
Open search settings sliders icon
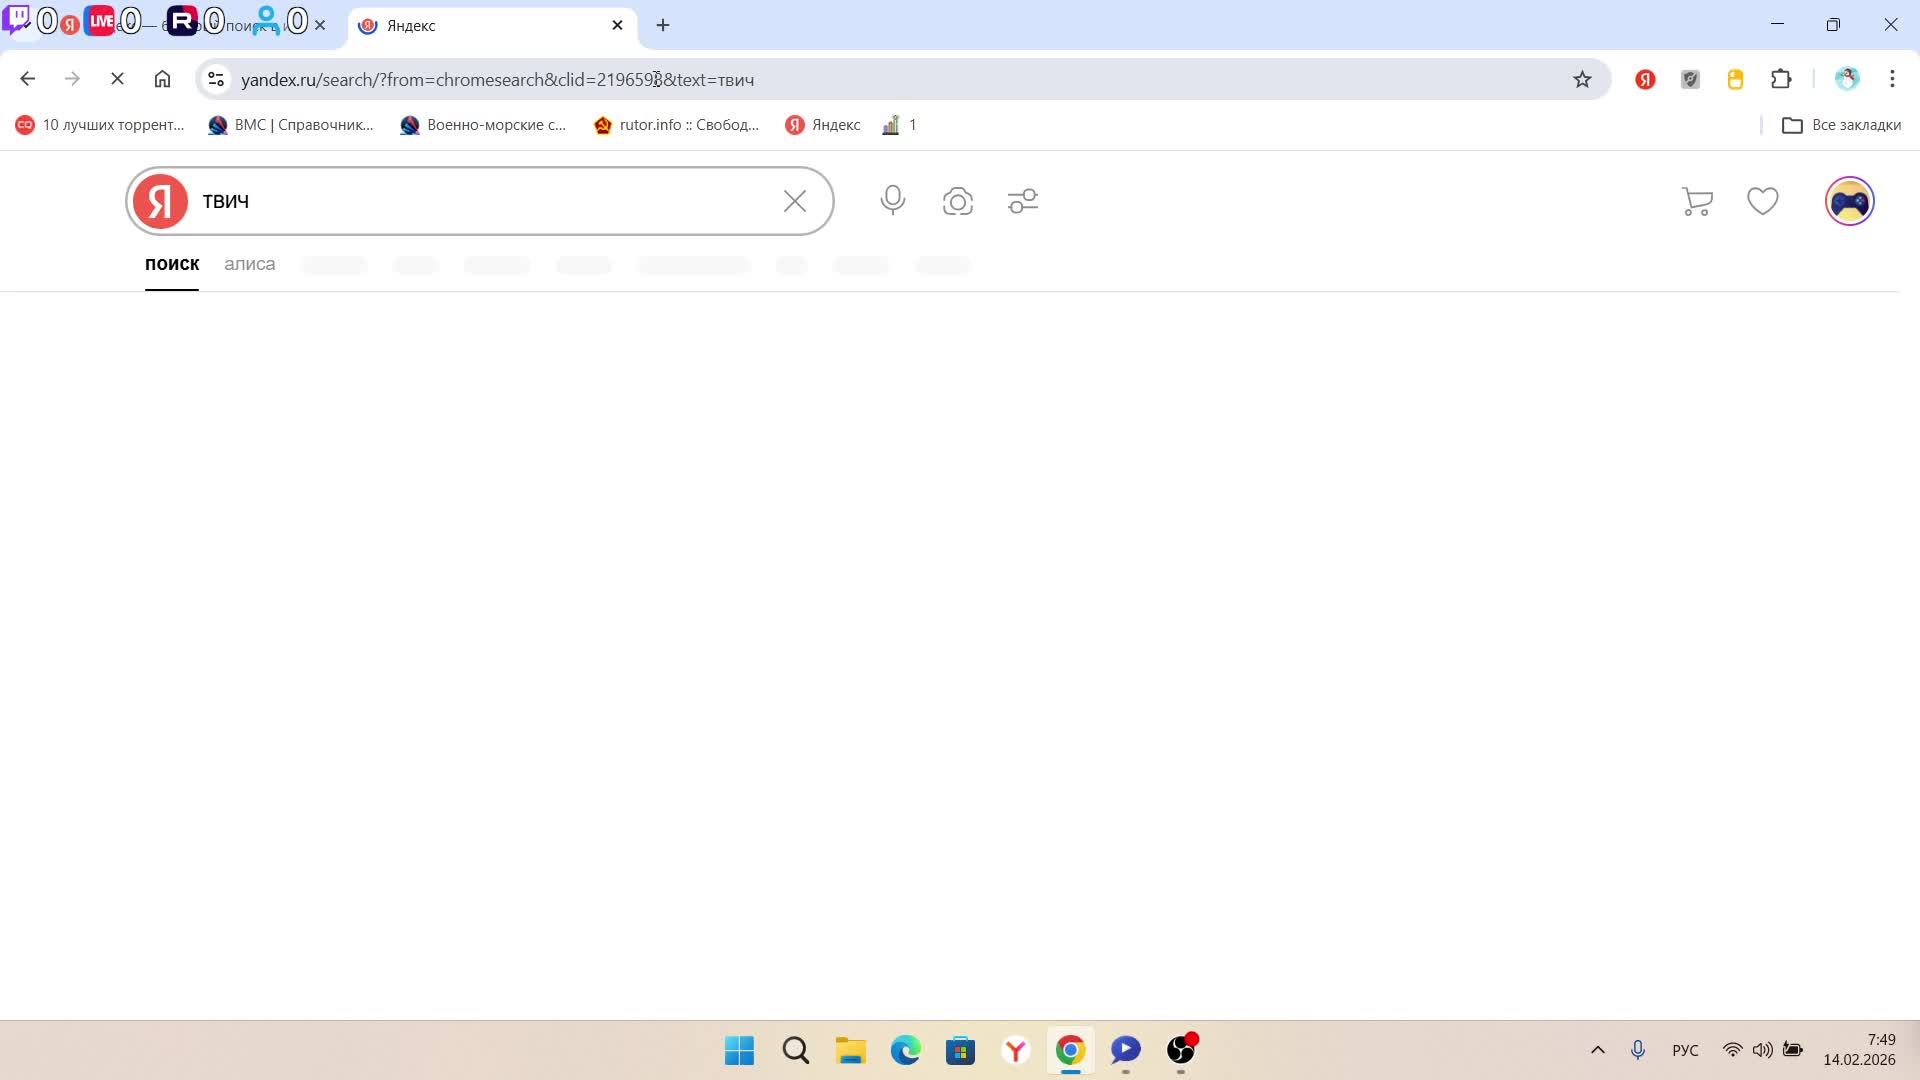tap(1023, 202)
